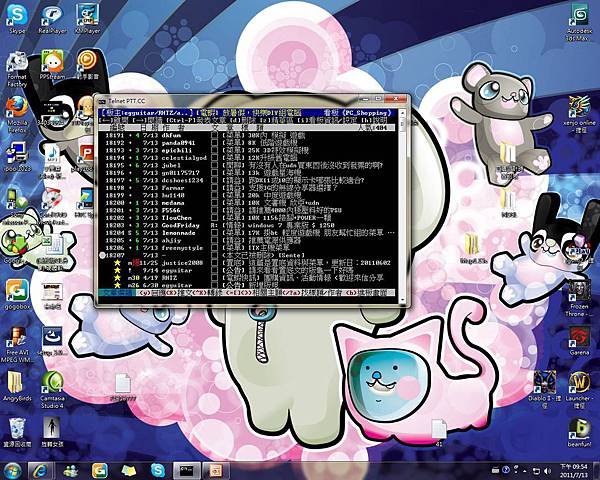The image size is (600, 480).
Task: Open the PowerPoint file icon on the desktop
Action: [86, 157]
